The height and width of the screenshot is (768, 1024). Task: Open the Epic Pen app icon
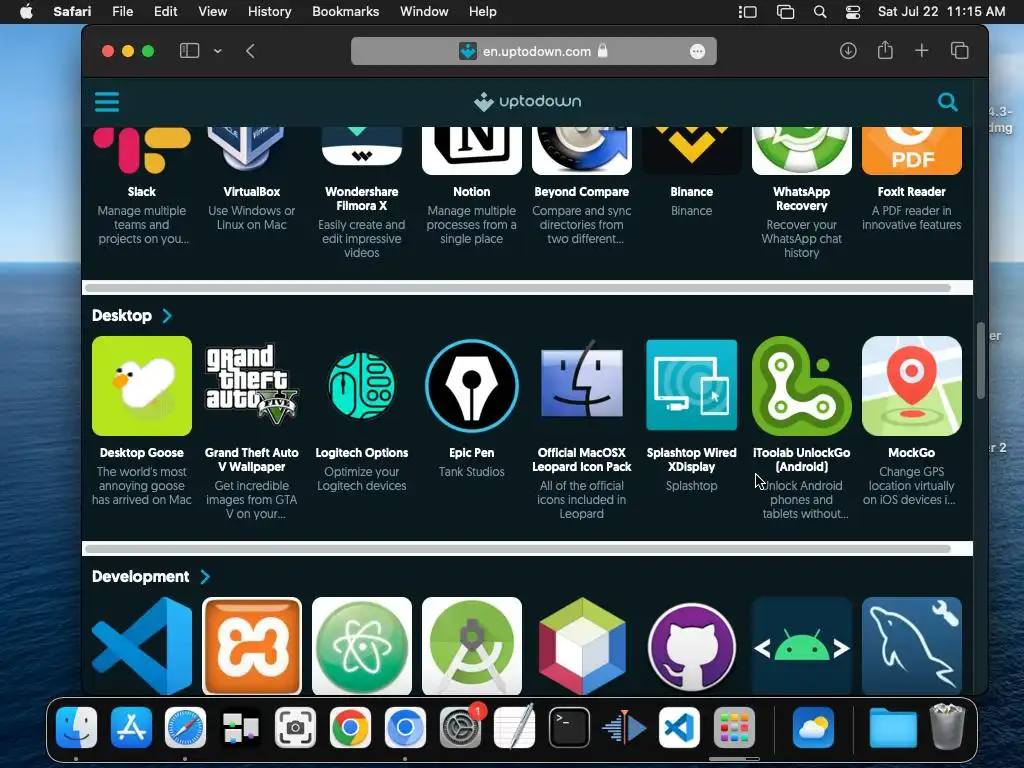tap(472, 386)
